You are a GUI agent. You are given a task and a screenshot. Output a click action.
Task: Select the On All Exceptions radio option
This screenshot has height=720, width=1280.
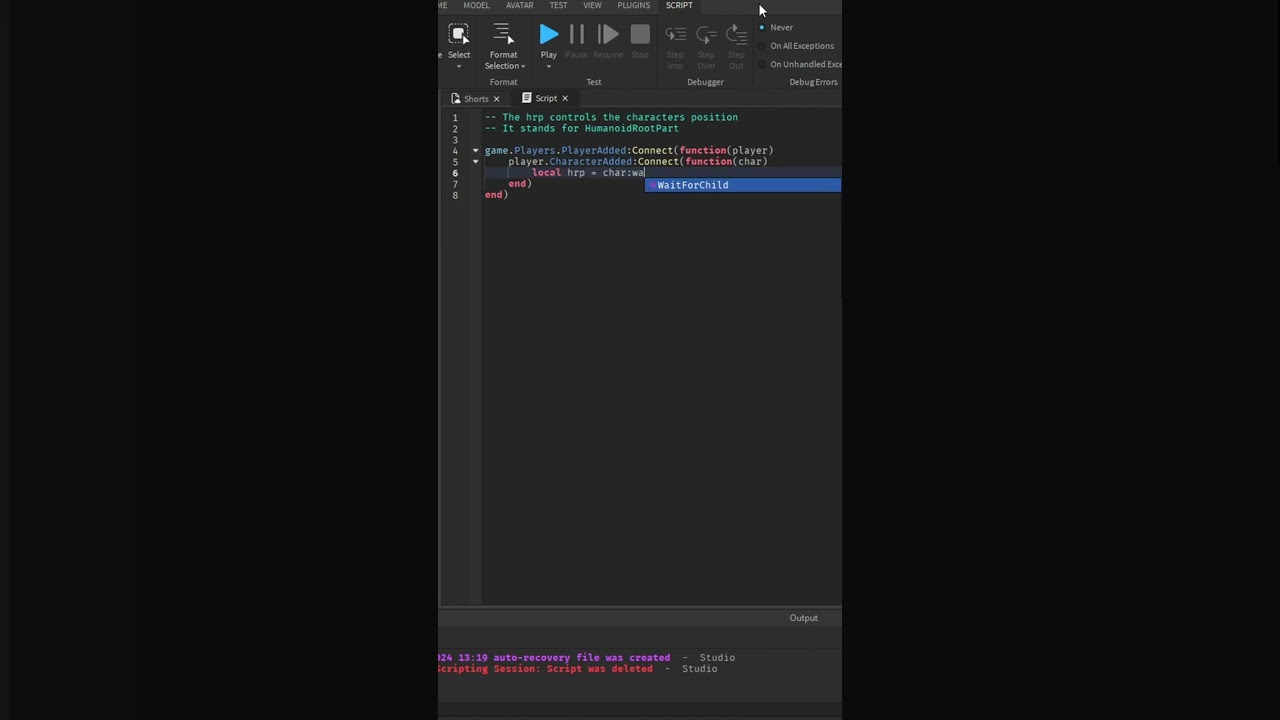(762, 46)
